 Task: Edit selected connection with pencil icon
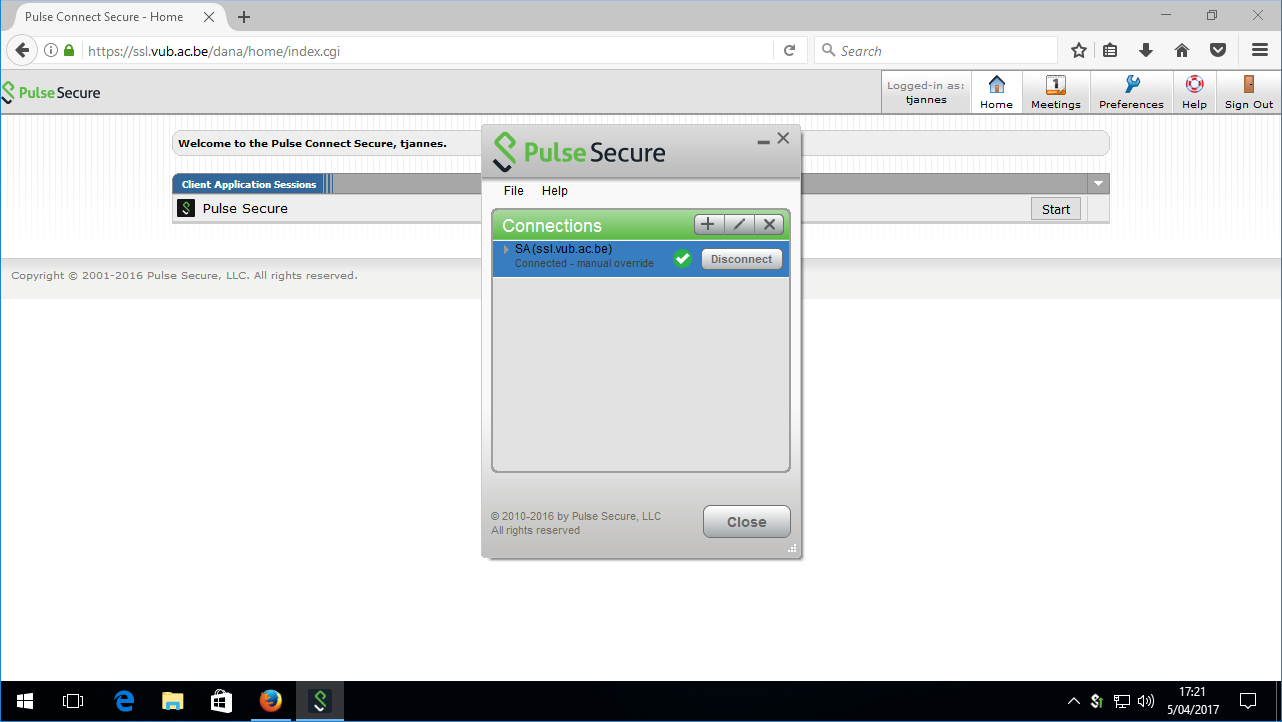point(739,224)
